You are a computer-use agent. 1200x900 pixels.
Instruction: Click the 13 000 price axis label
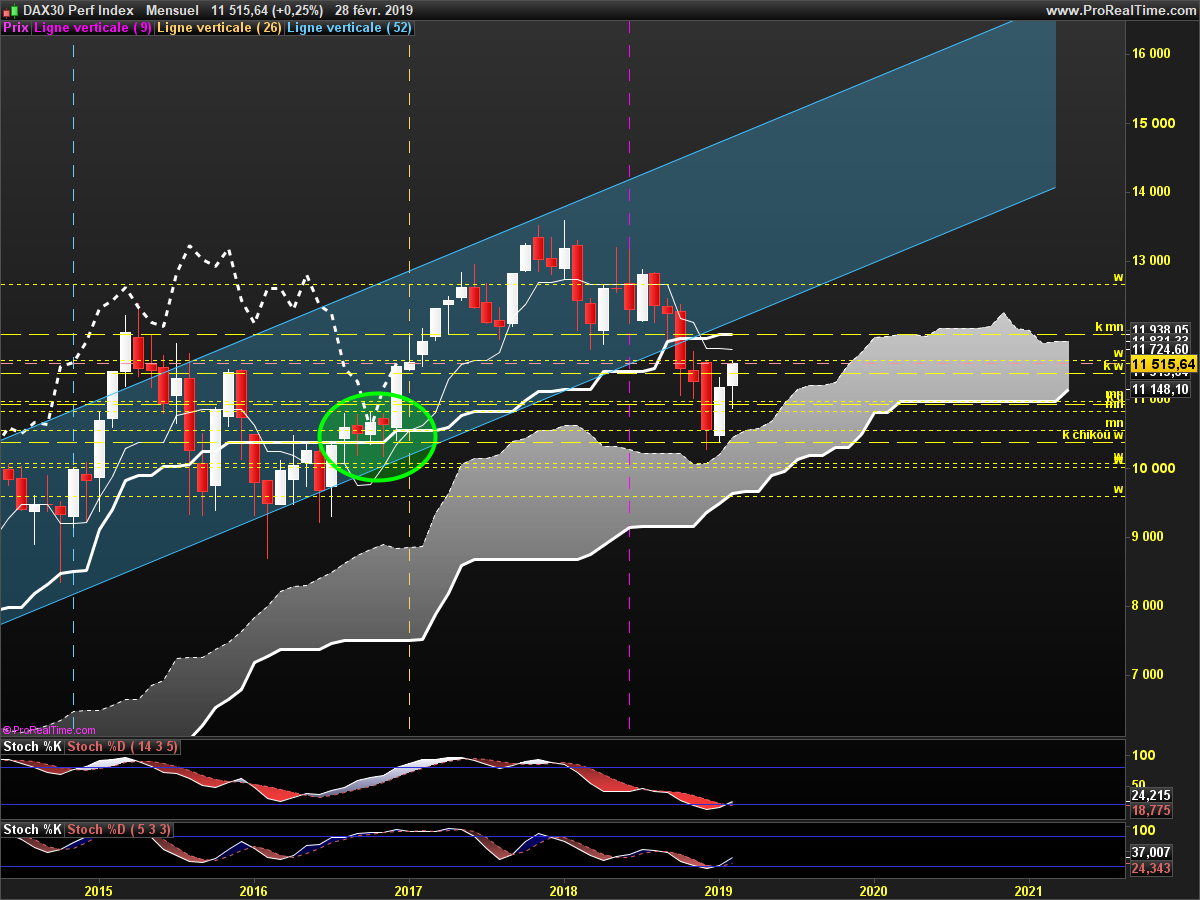(x=1152, y=261)
